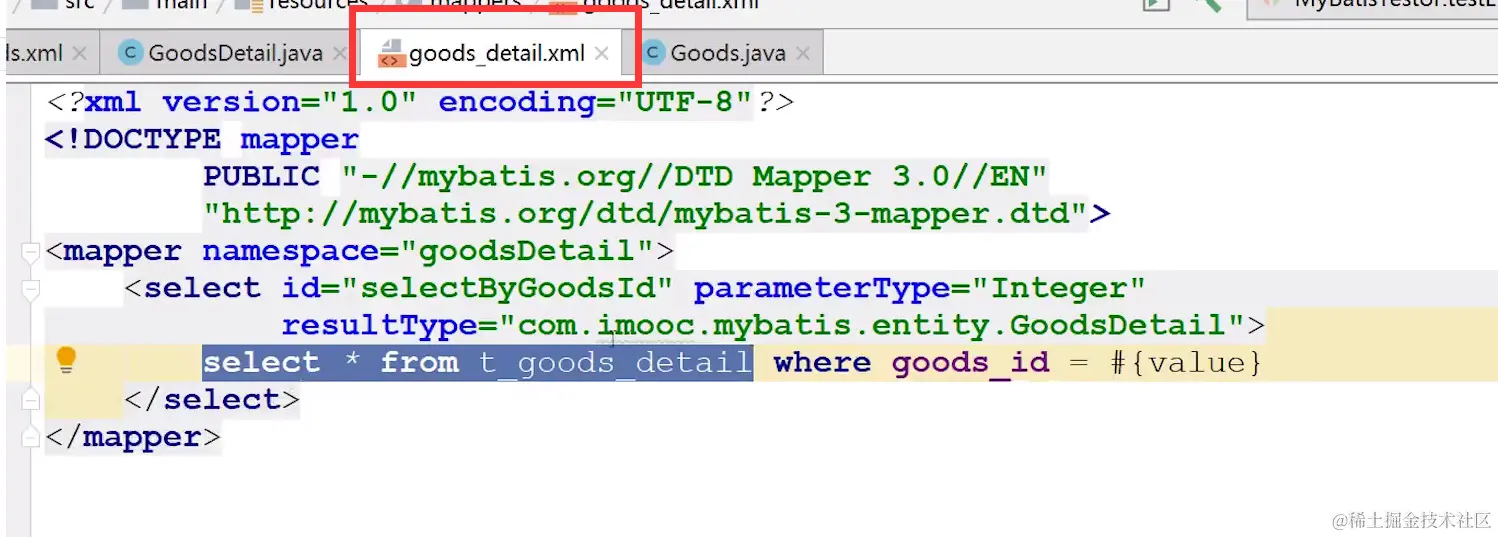Close the goods_detail.xml tab
The height and width of the screenshot is (537, 1498).
coord(601,54)
